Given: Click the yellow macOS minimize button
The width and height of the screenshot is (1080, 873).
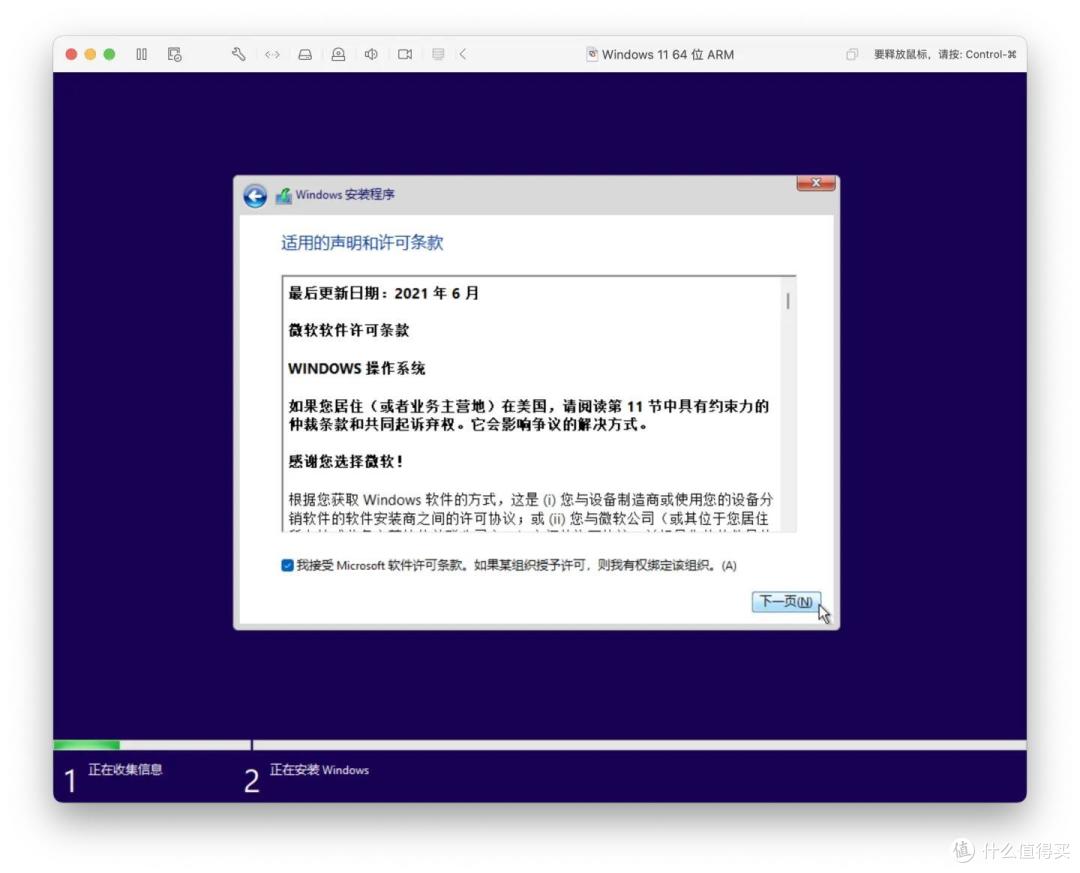Looking at the screenshot, I should click(x=90, y=54).
